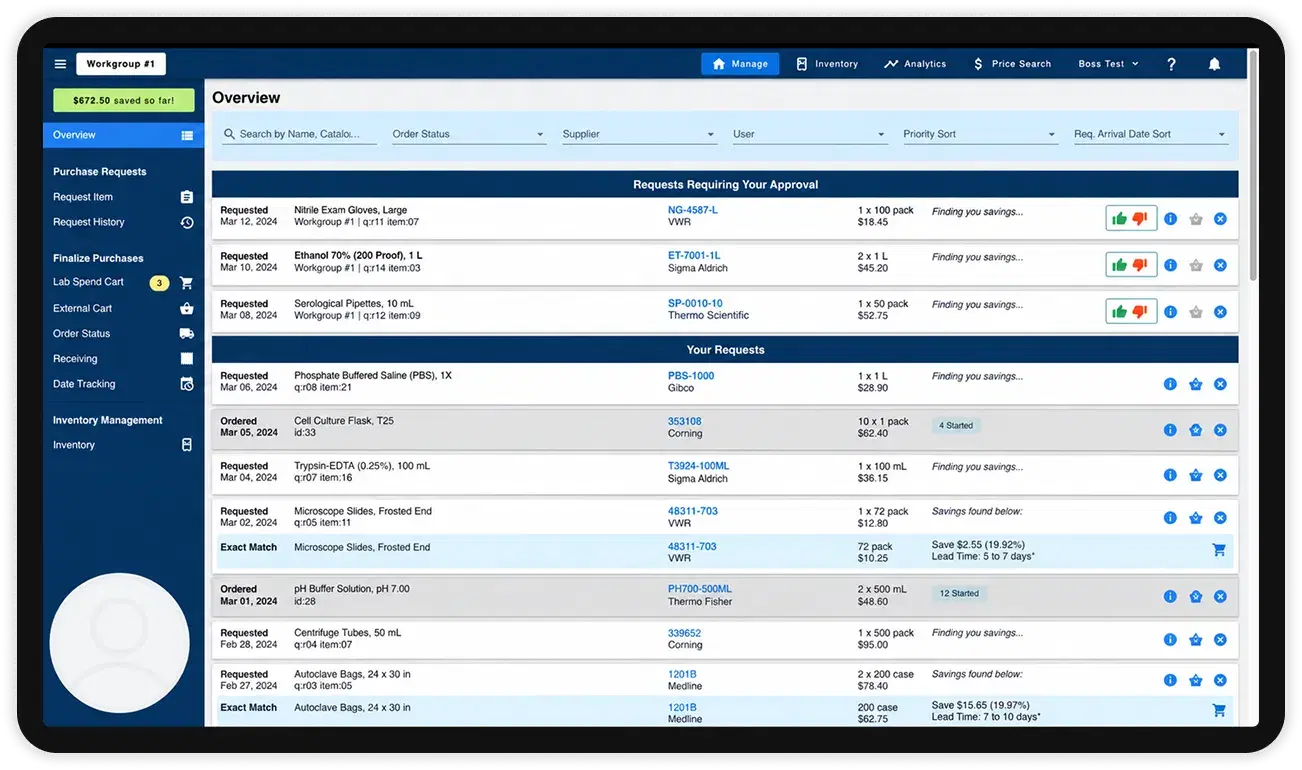1302x770 pixels.
Task: Click the 12 Started status badge
Action: pyautogui.click(x=958, y=593)
